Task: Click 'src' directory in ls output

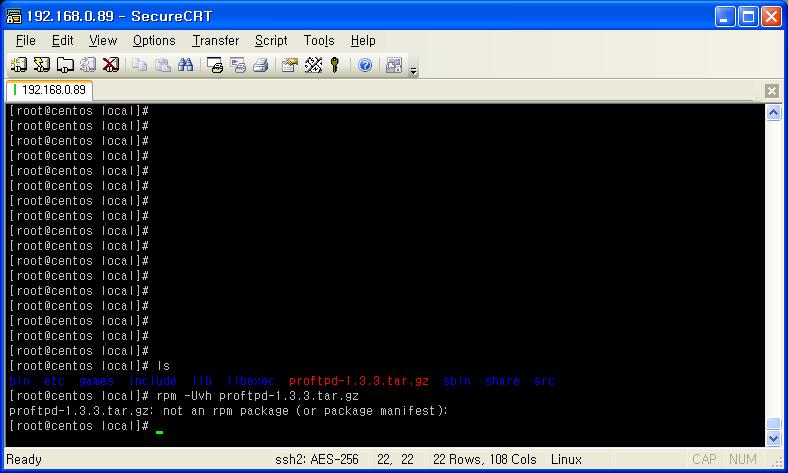Action: (x=544, y=381)
